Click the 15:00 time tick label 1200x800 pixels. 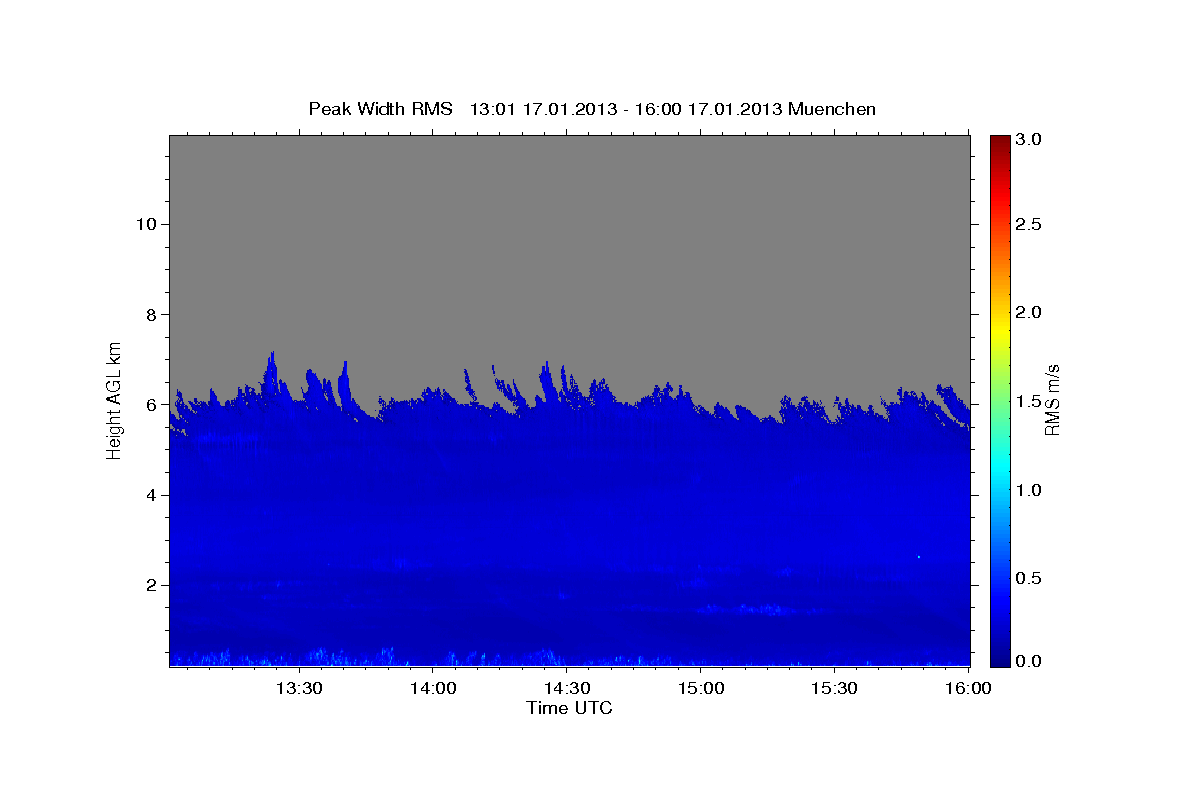700,688
